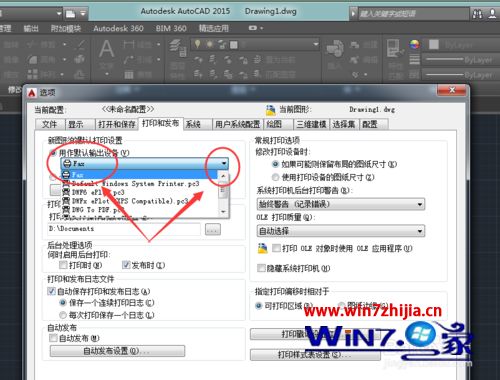The height and width of the screenshot is (380, 500).
Task: Select 保存一个连续打印日志 radio option
Action: pos(63,303)
